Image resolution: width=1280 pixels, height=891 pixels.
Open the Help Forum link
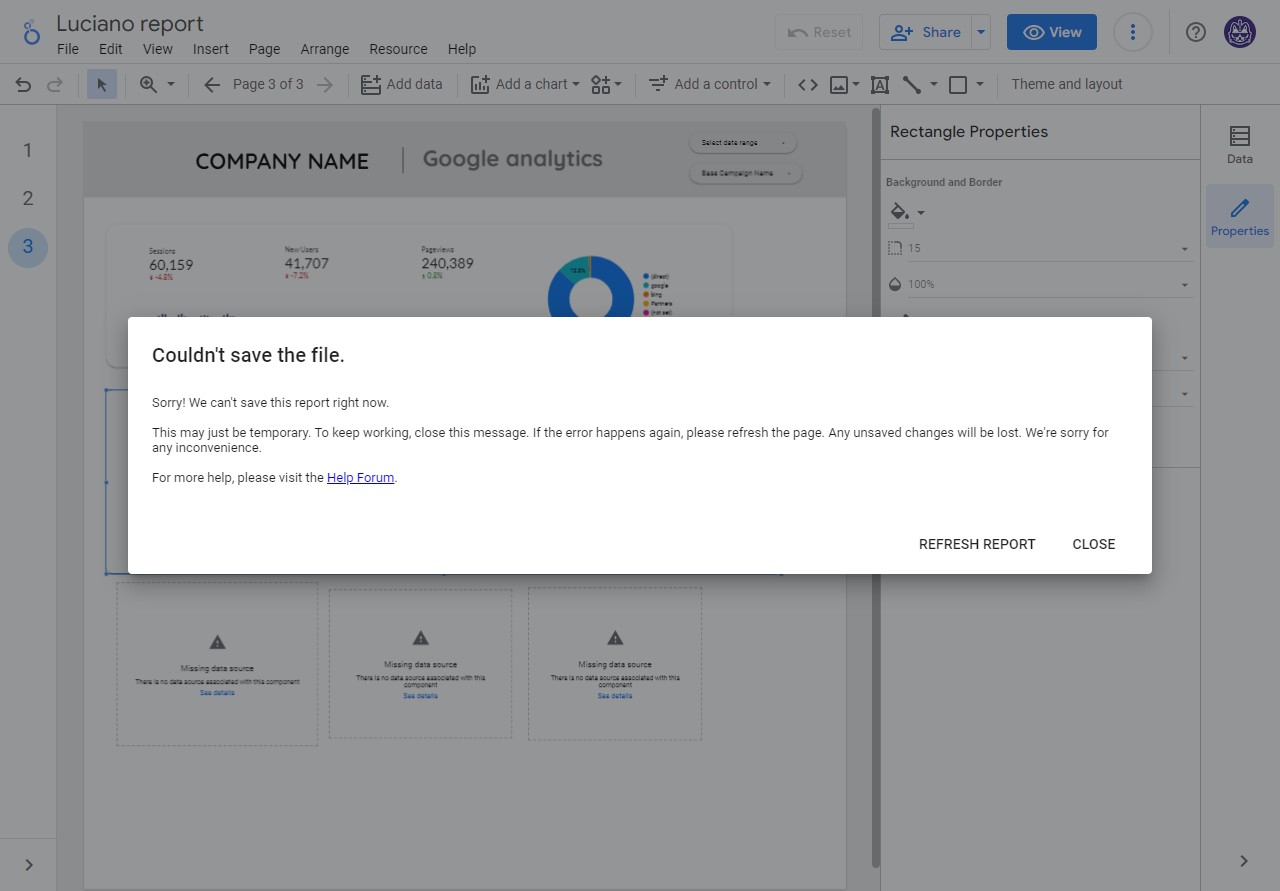[360, 478]
